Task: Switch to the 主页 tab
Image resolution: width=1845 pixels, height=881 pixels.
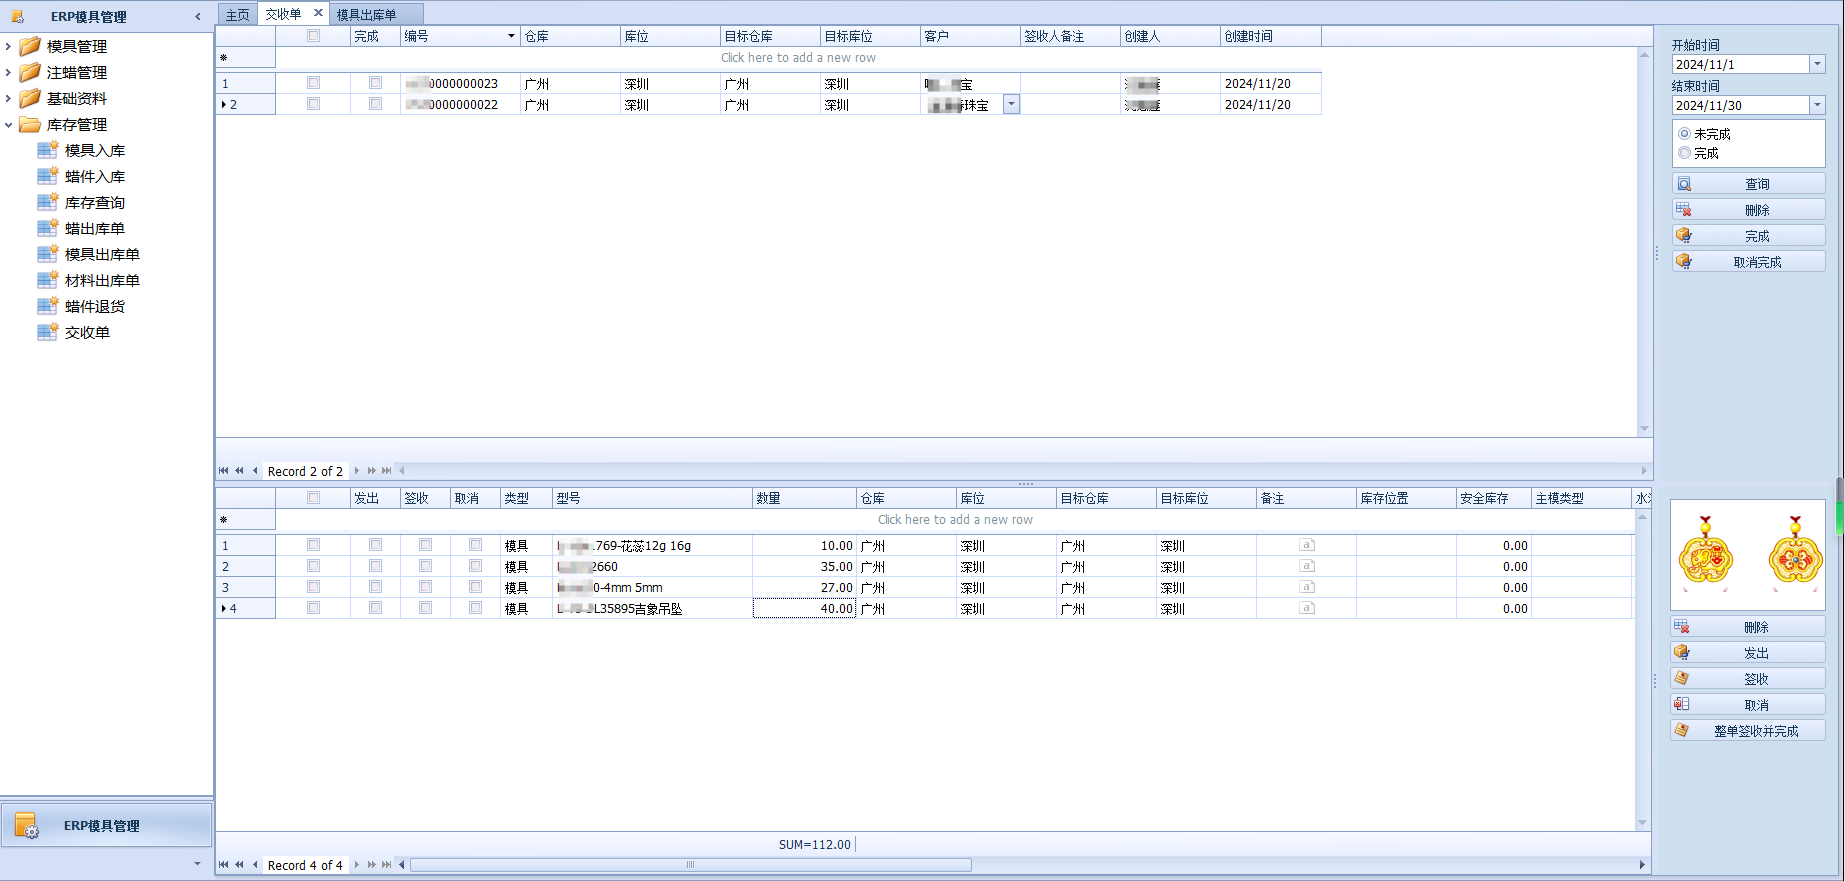Action: click(237, 15)
